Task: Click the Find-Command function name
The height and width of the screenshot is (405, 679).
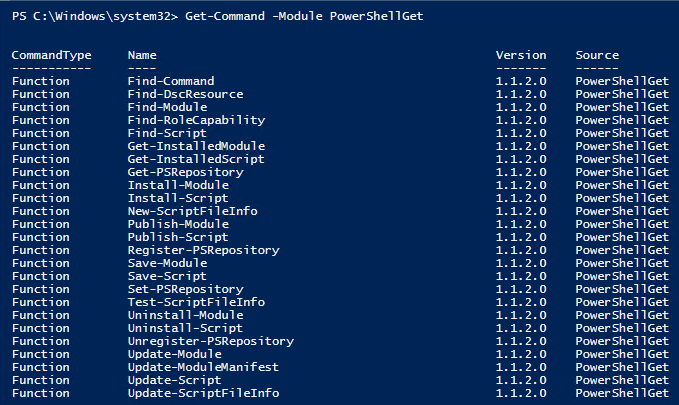Action: tap(171, 81)
